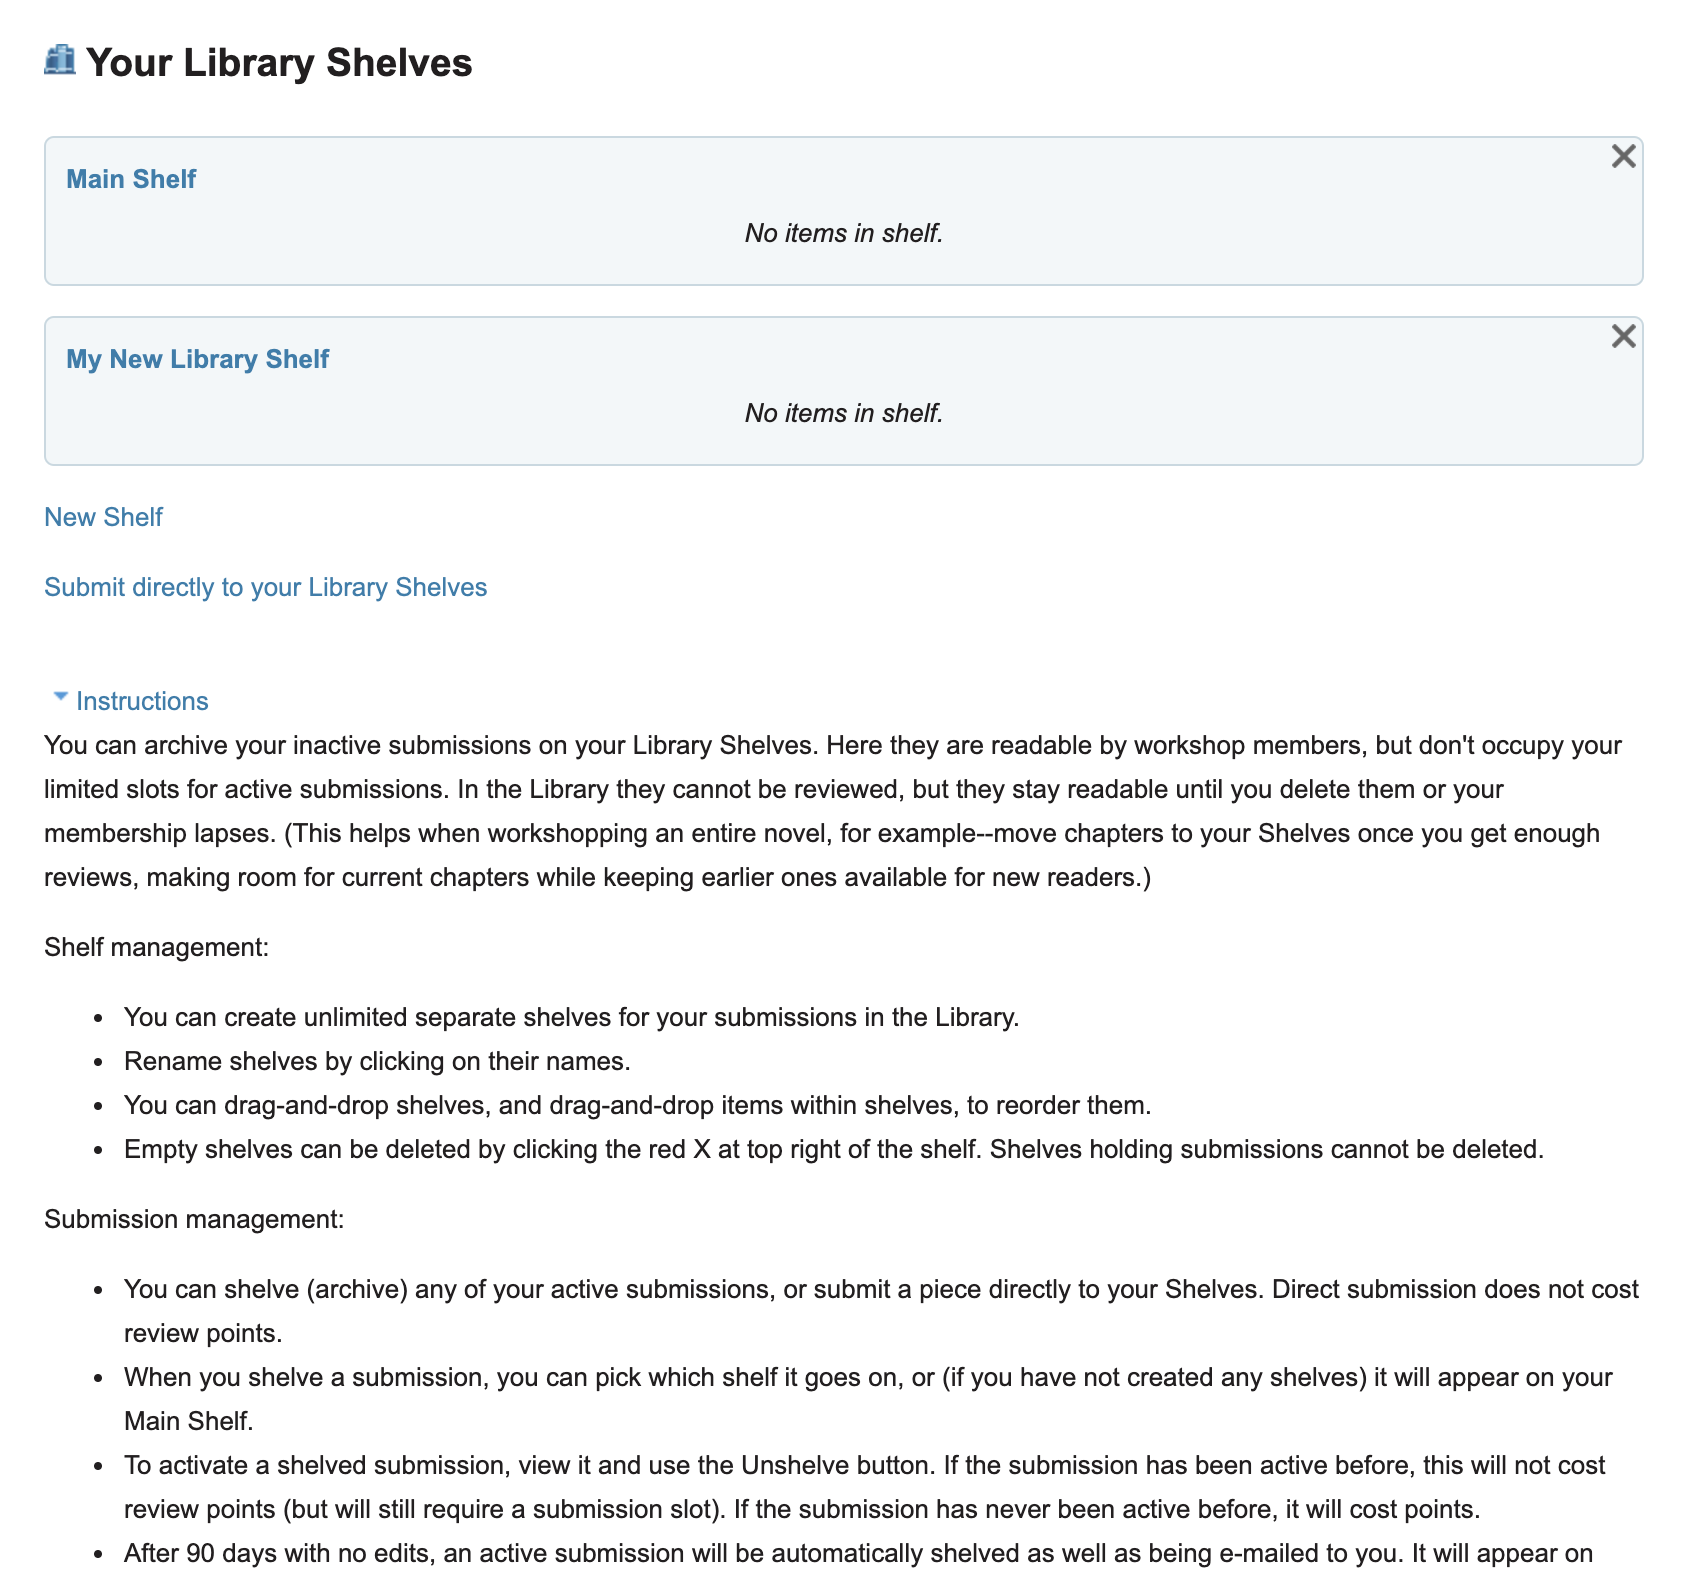Image resolution: width=1694 pixels, height=1572 pixels.
Task: Create a New Shelf
Action: (x=103, y=517)
